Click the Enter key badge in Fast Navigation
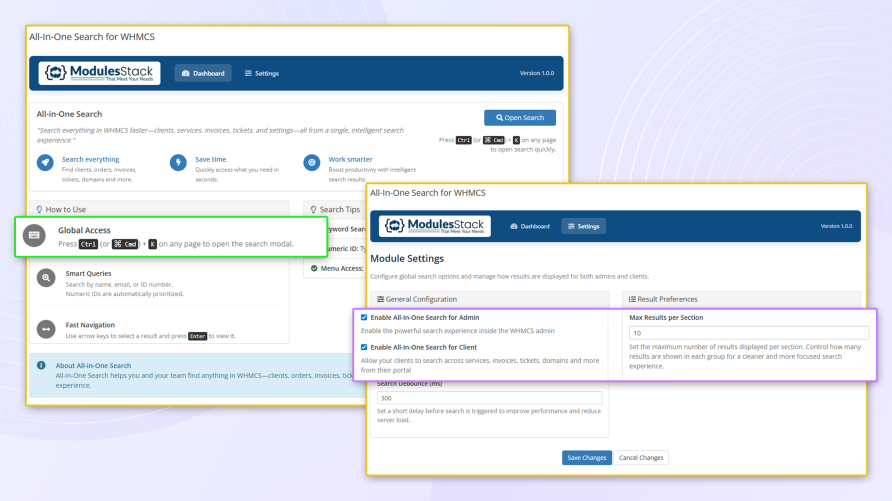 [197, 336]
